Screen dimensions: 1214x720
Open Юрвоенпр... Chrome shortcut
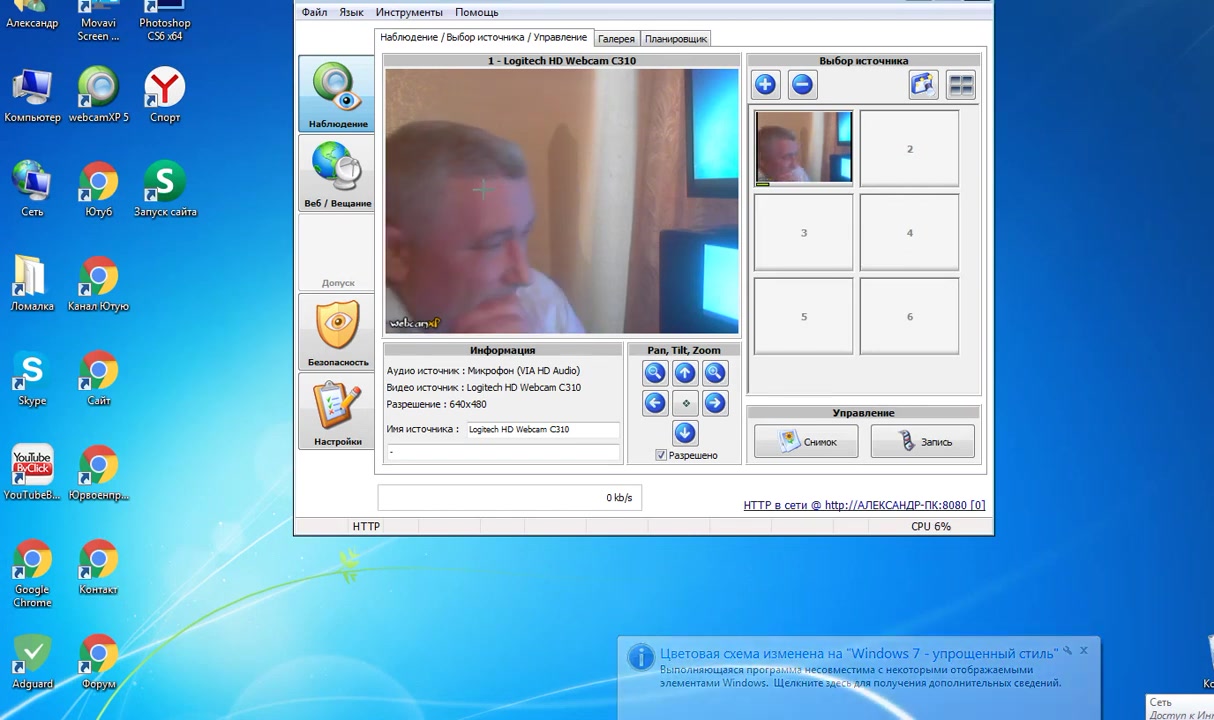pyautogui.click(x=98, y=473)
